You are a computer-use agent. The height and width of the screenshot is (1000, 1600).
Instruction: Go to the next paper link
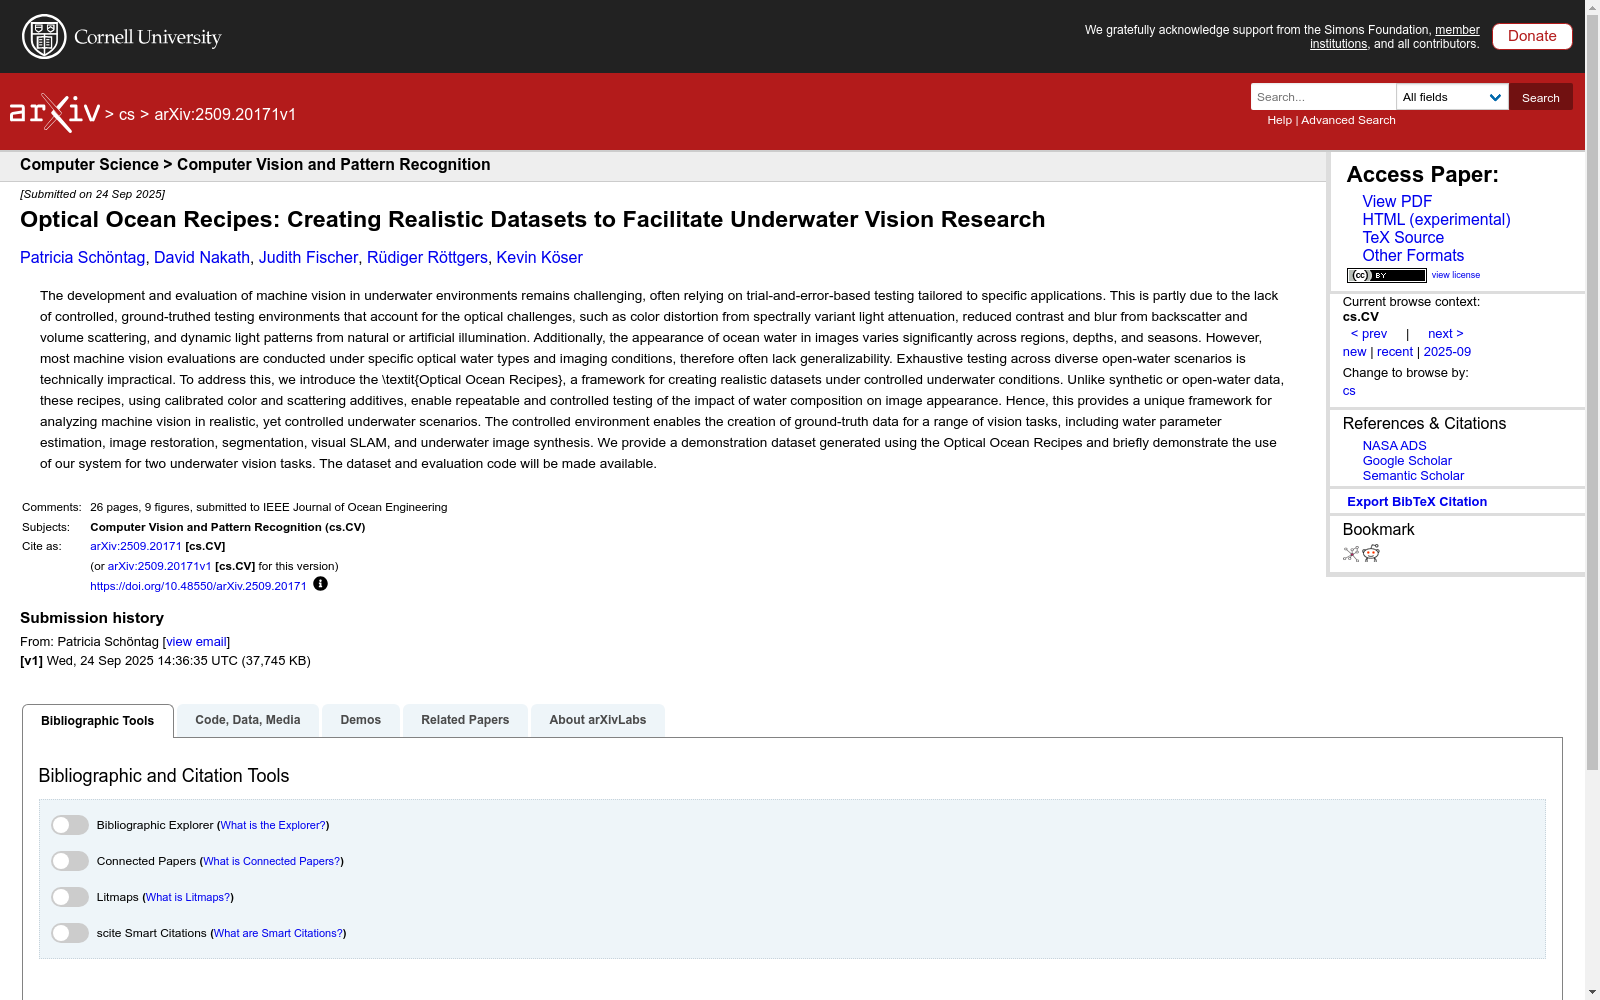1446,334
